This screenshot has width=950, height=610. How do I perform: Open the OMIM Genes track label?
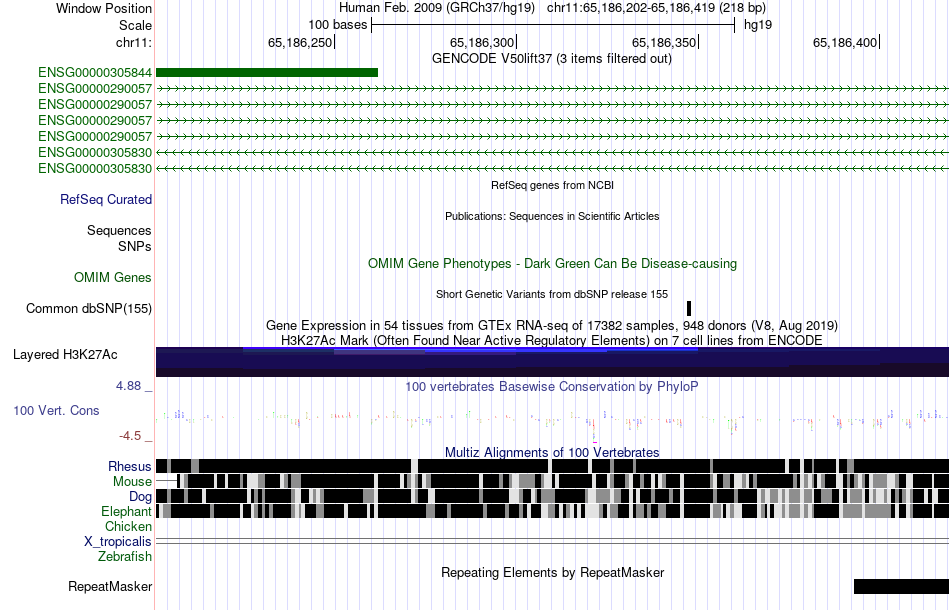pos(113,277)
